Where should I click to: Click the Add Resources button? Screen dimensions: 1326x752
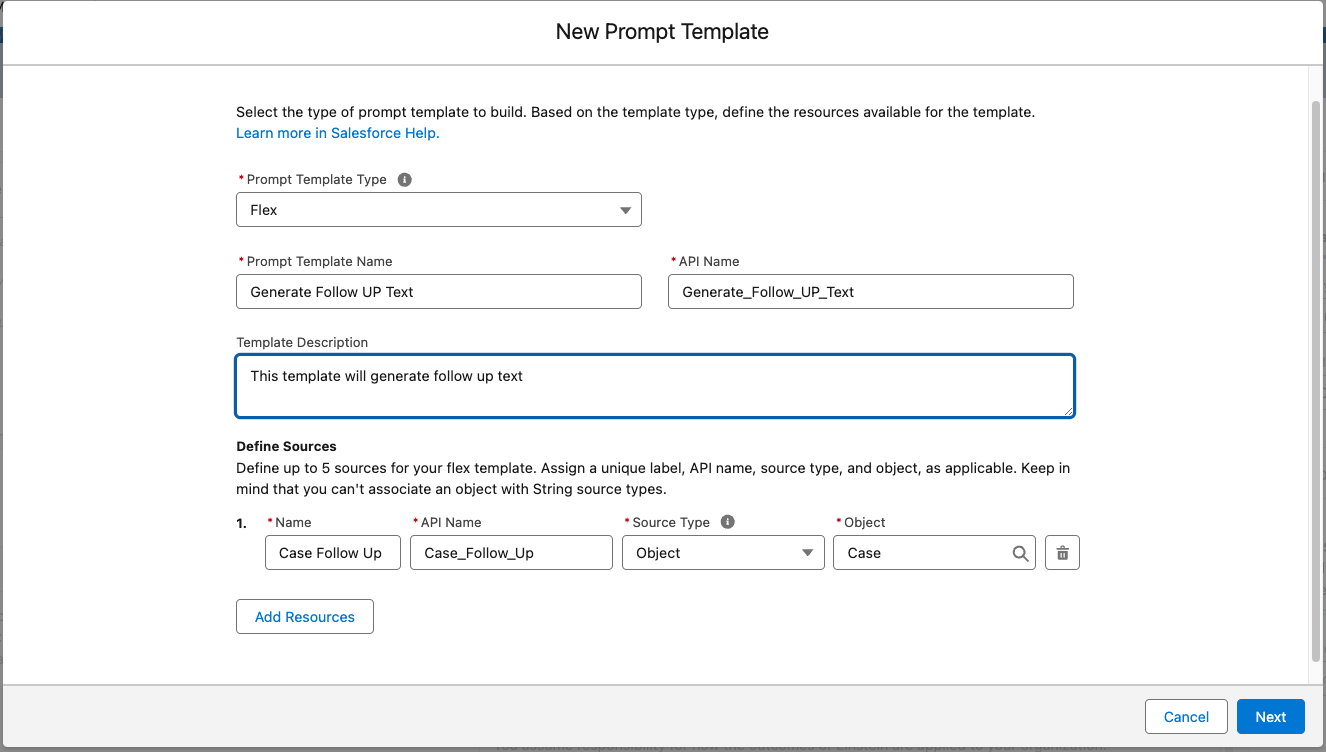[x=304, y=616]
